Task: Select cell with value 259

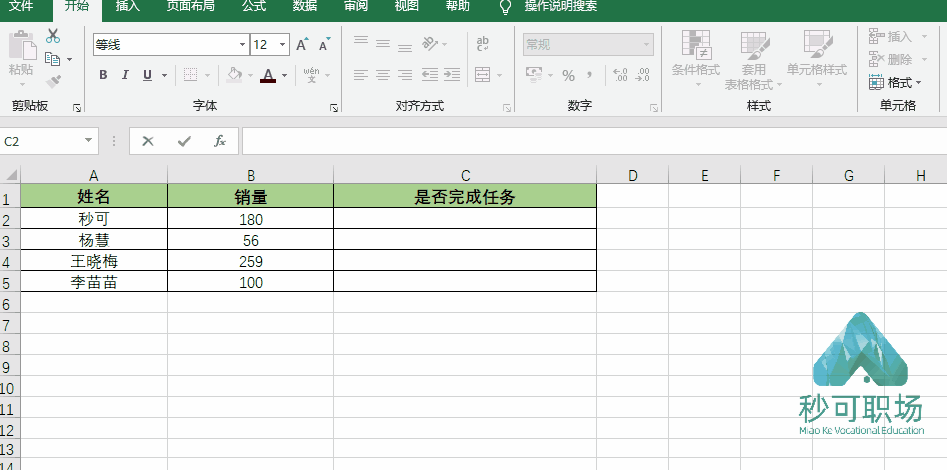Action: pos(251,261)
